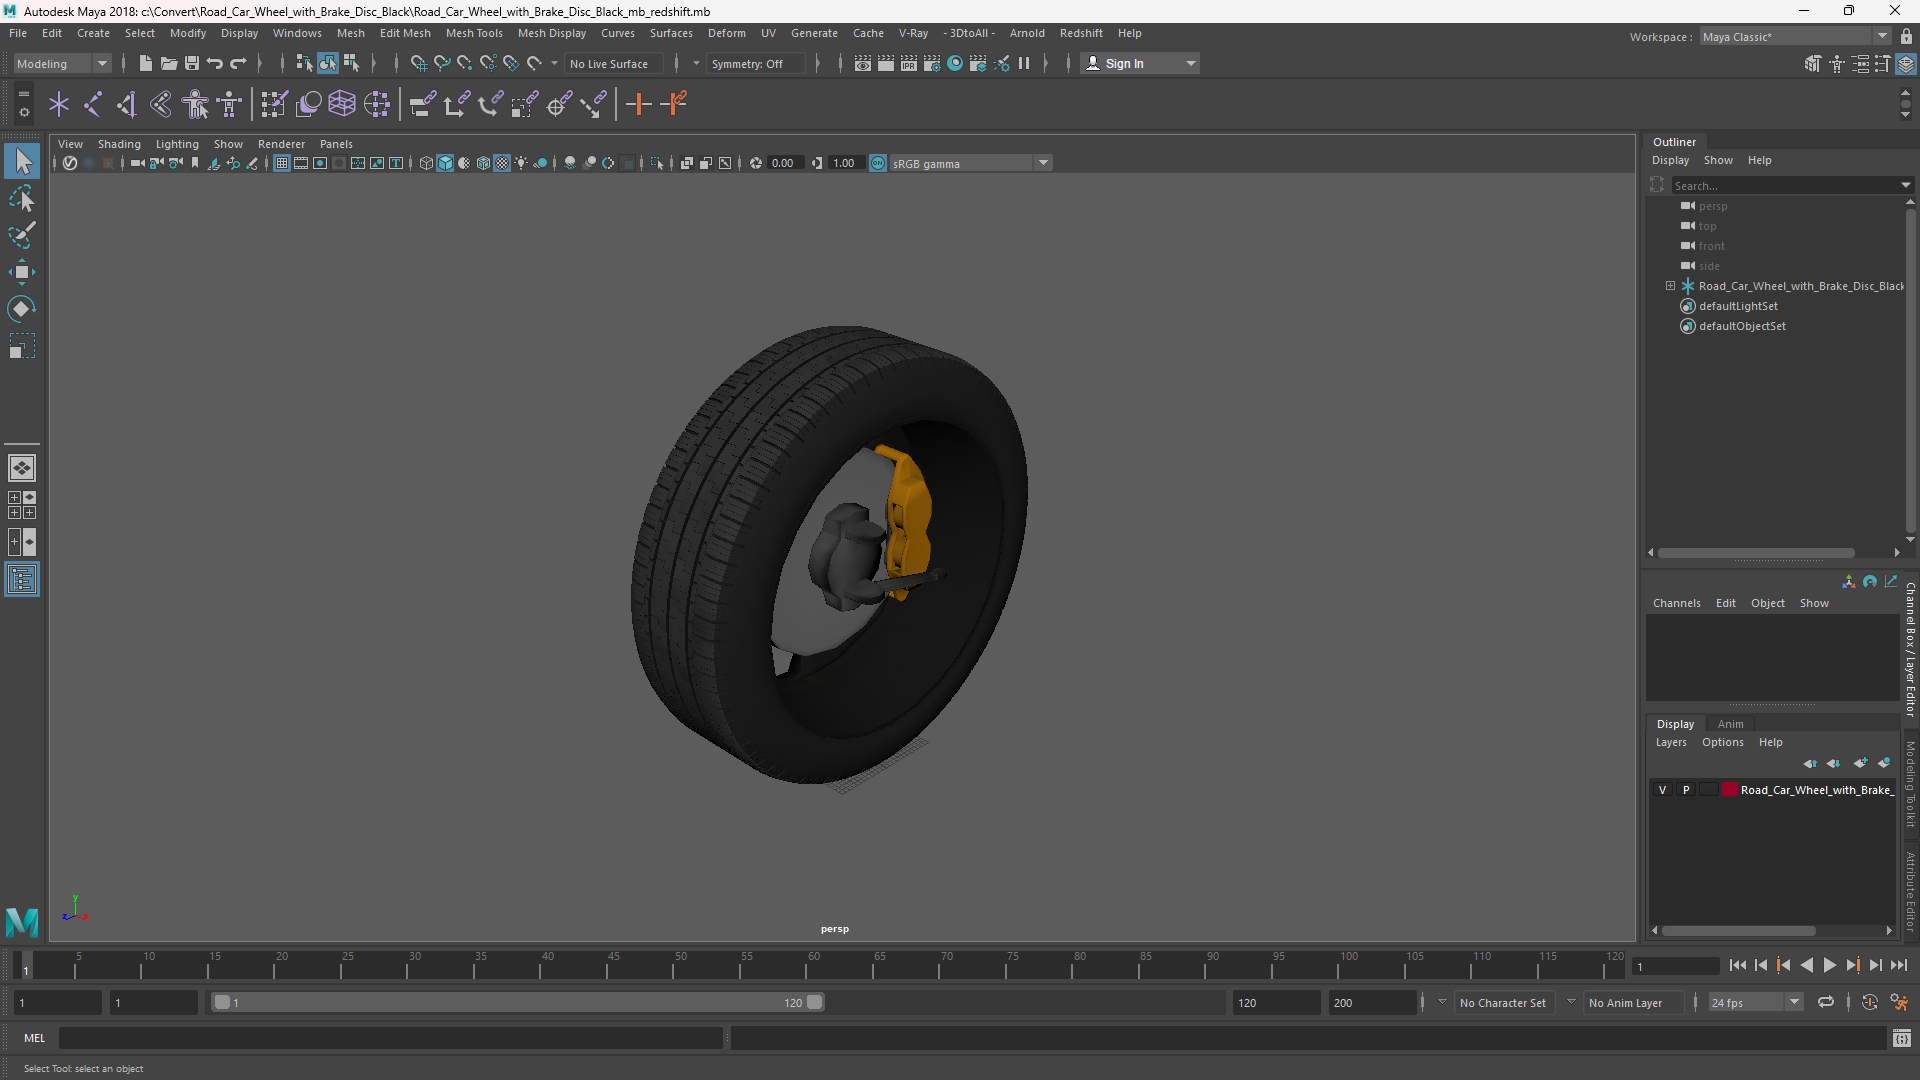Click the MEL command language label
This screenshot has width=1920, height=1080.
tap(35, 1038)
